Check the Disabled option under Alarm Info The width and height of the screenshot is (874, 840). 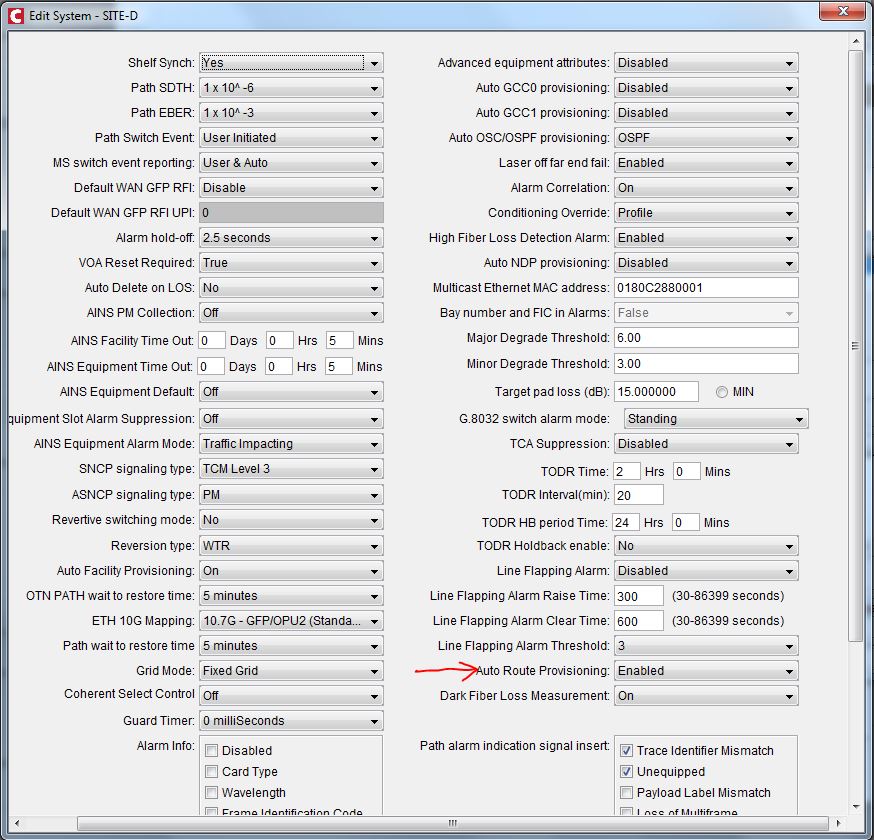point(210,750)
